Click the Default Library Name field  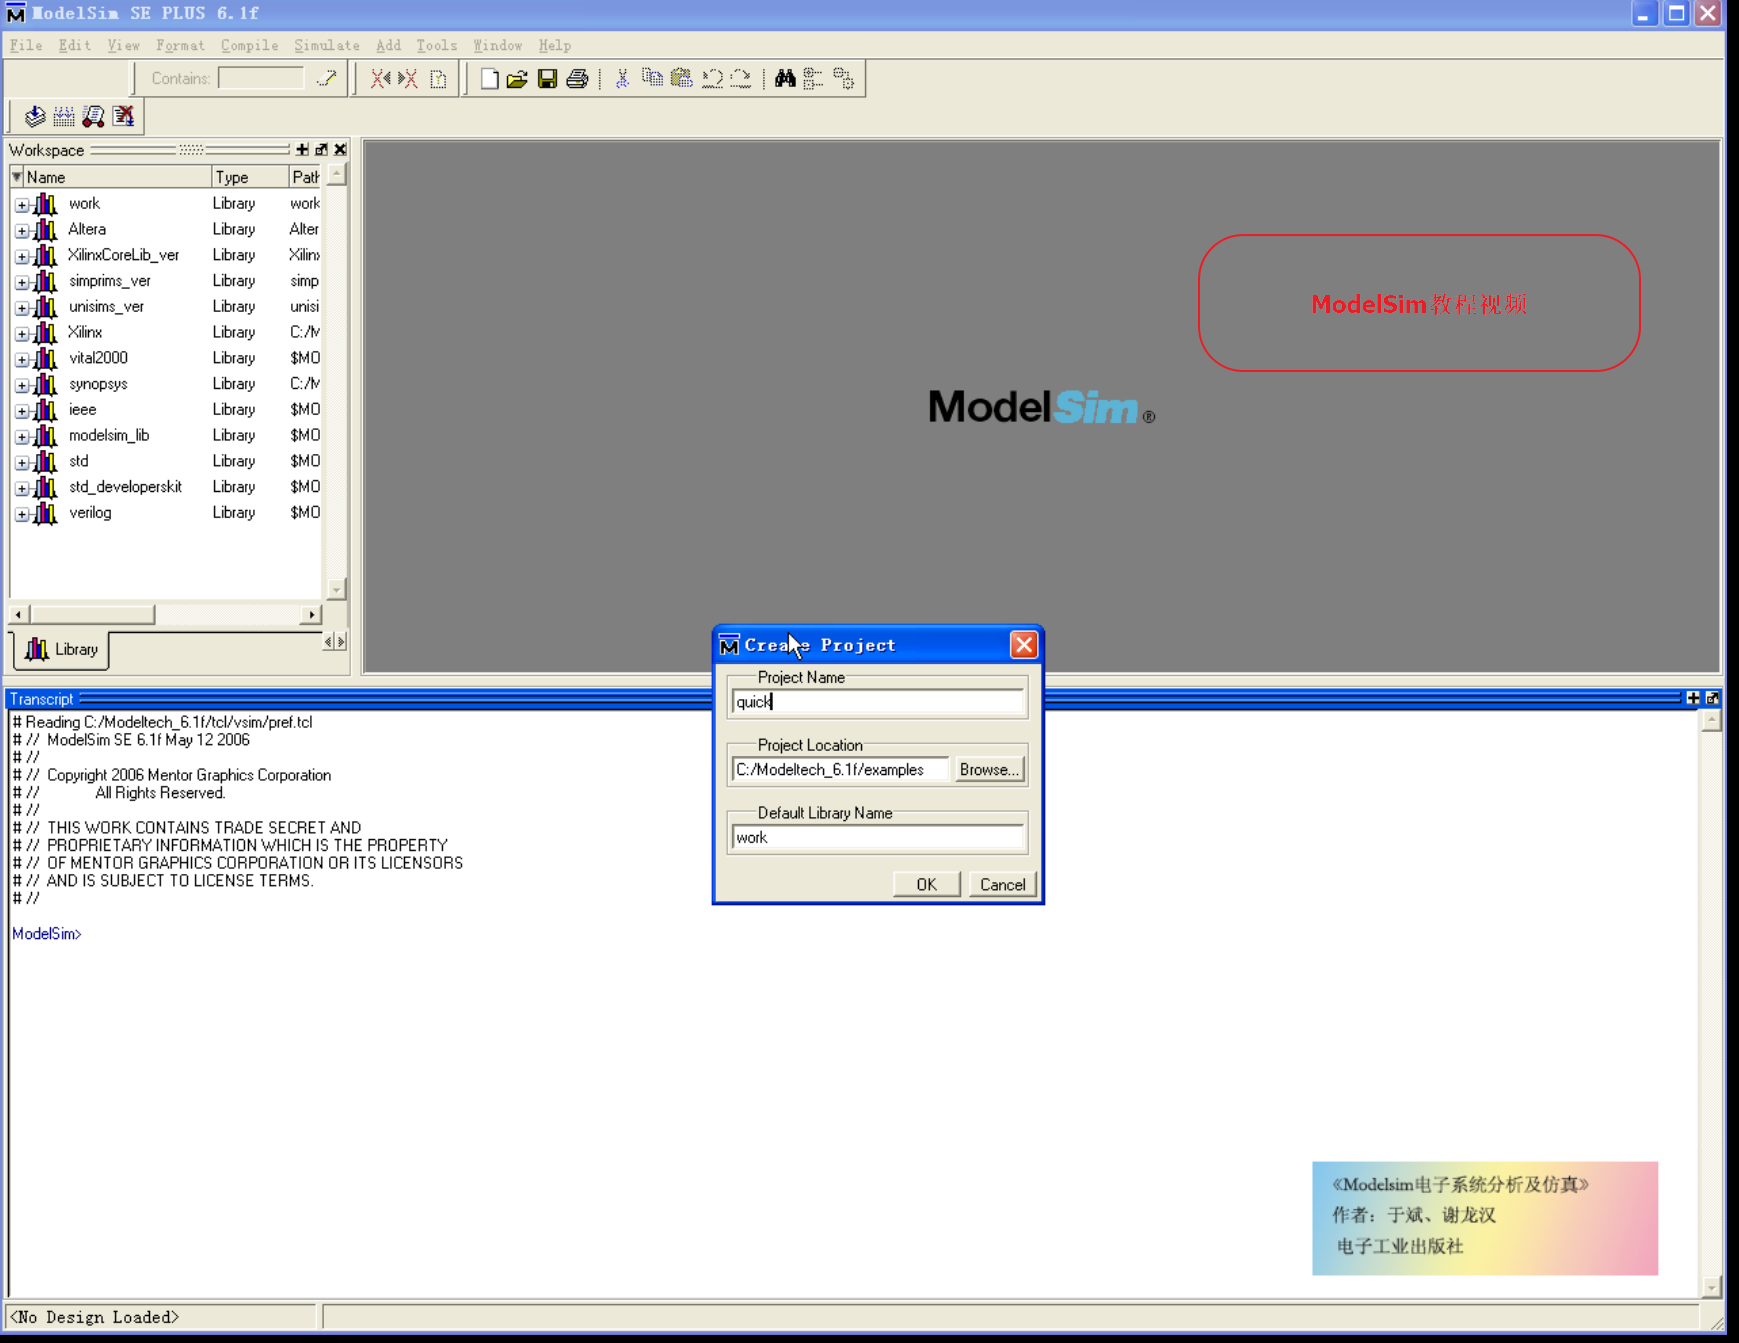[x=877, y=838]
